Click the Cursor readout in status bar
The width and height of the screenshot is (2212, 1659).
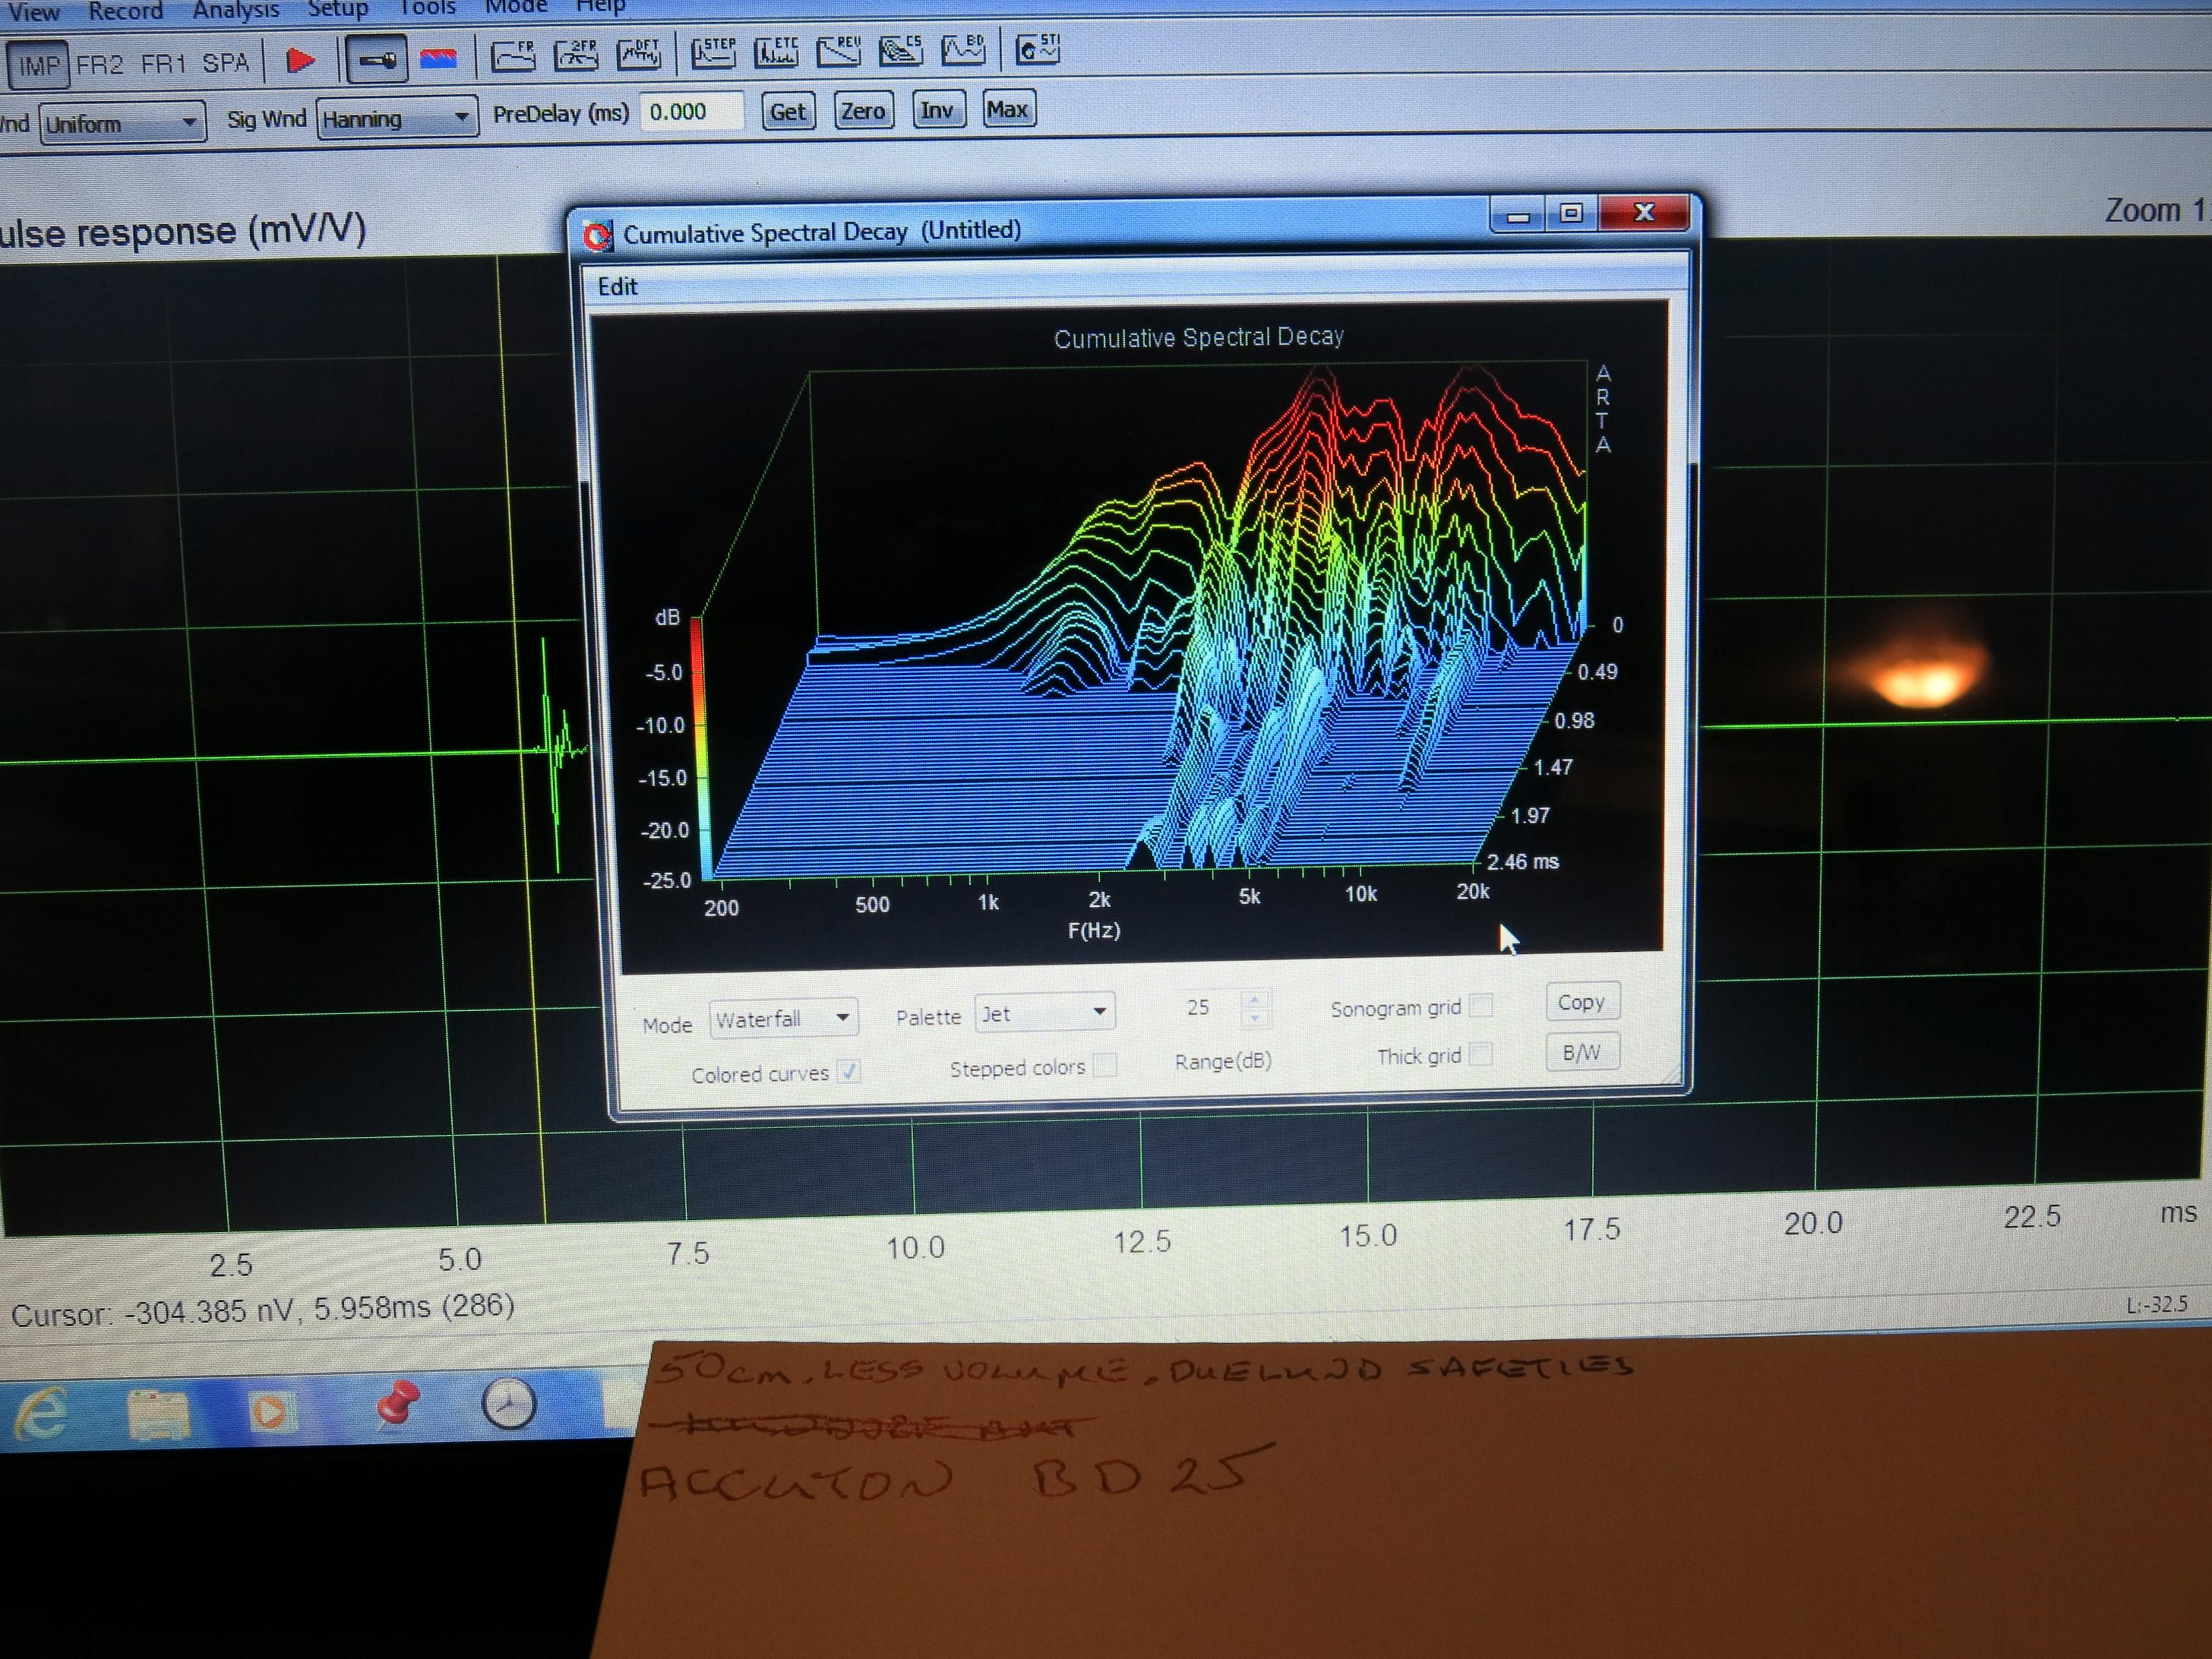[x=263, y=1310]
